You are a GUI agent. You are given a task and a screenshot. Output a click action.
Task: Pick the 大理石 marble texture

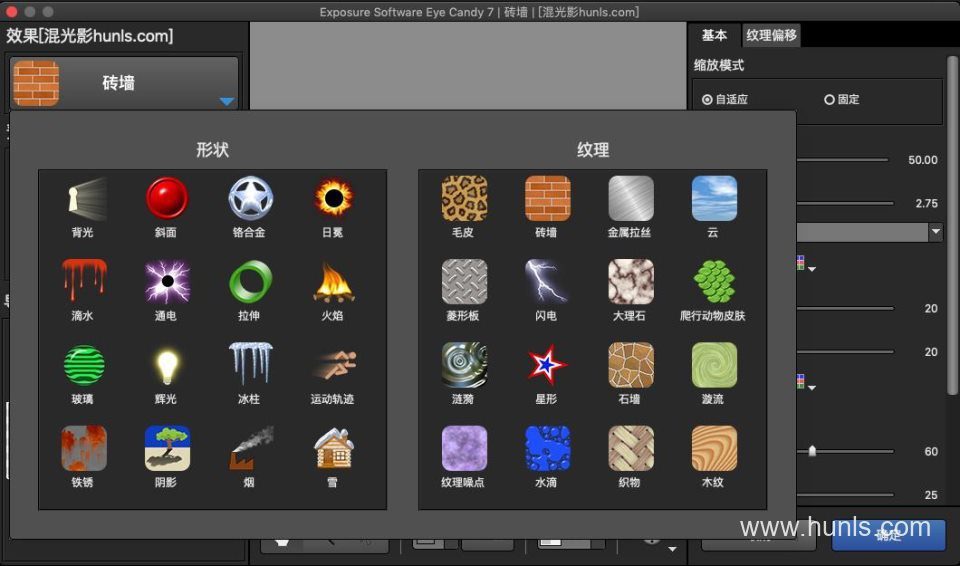(x=631, y=282)
